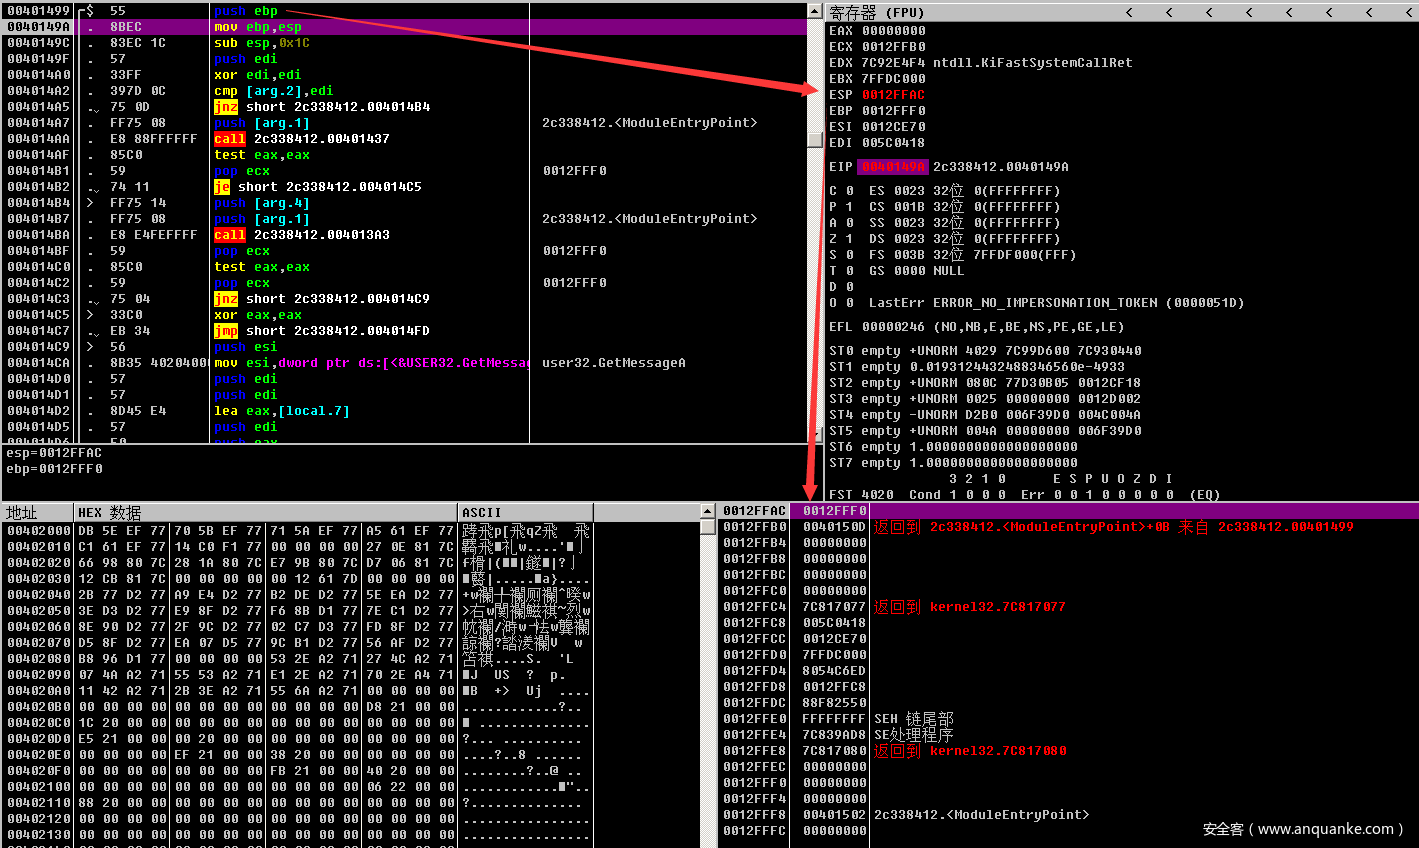
Task: Select the ESP register value 0012FFAC
Action: pos(893,95)
